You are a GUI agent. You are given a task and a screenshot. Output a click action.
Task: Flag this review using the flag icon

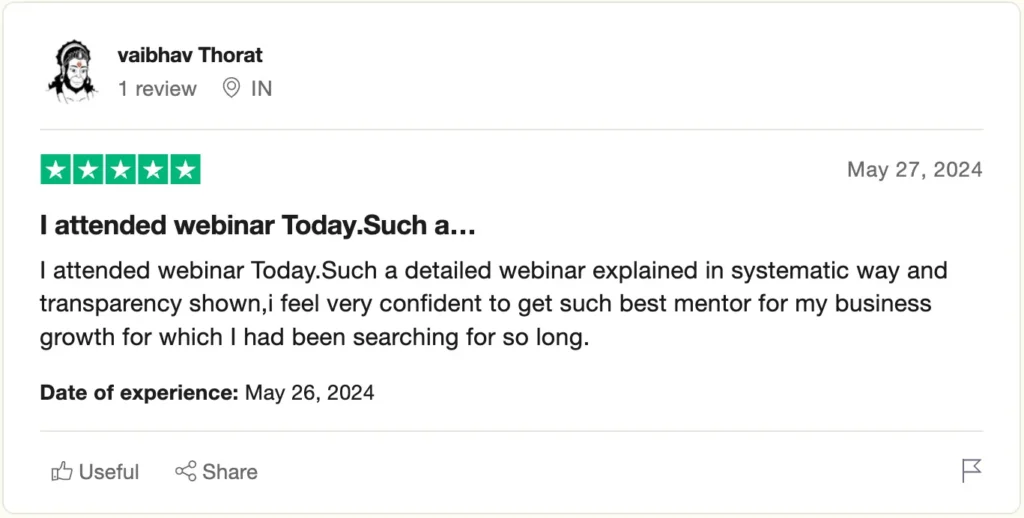click(971, 471)
